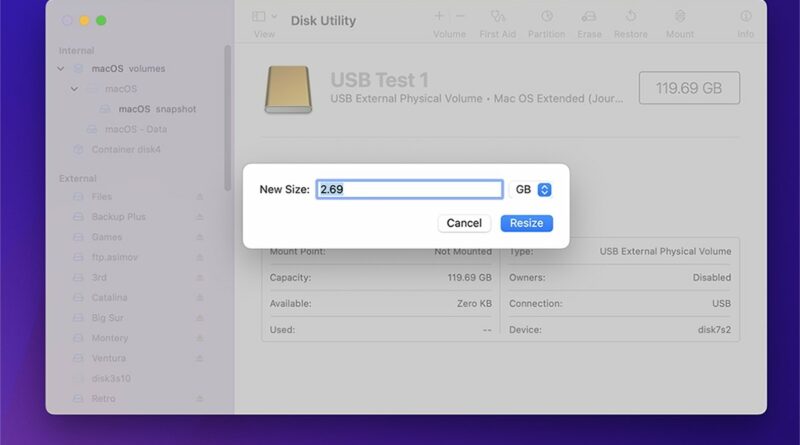Click the USB Test 1 volume title
Screen dimensions: 800x445
(x=379, y=80)
